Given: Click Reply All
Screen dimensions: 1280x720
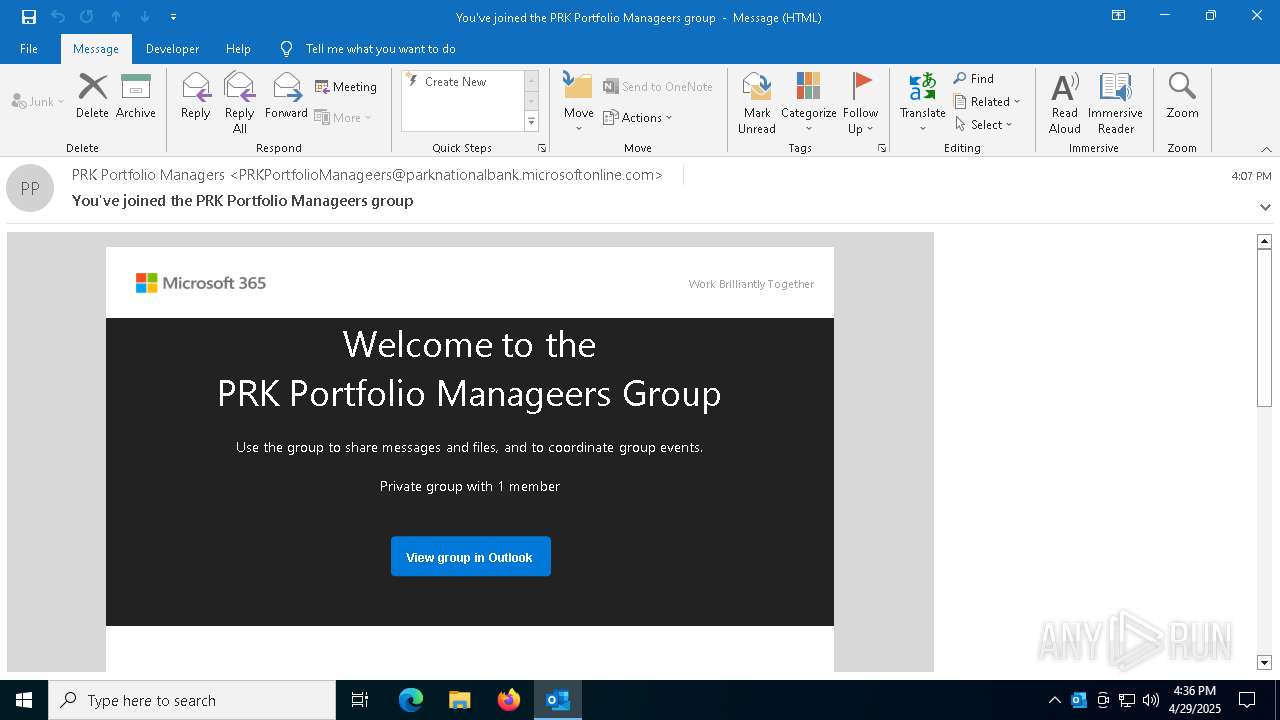Looking at the screenshot, I should 240,103.
